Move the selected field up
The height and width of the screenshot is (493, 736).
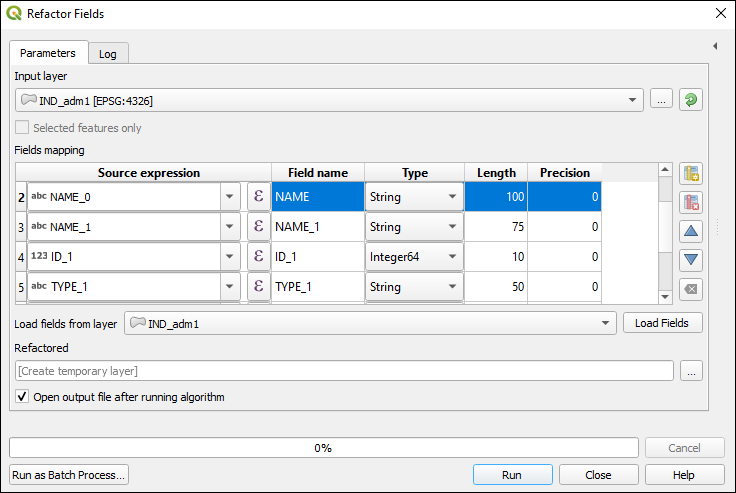(x=691, y=231)
